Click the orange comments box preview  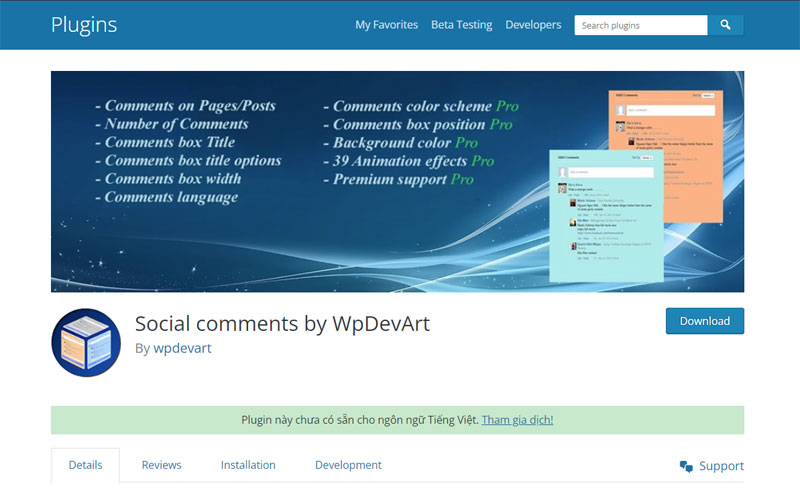coord(666,156)
